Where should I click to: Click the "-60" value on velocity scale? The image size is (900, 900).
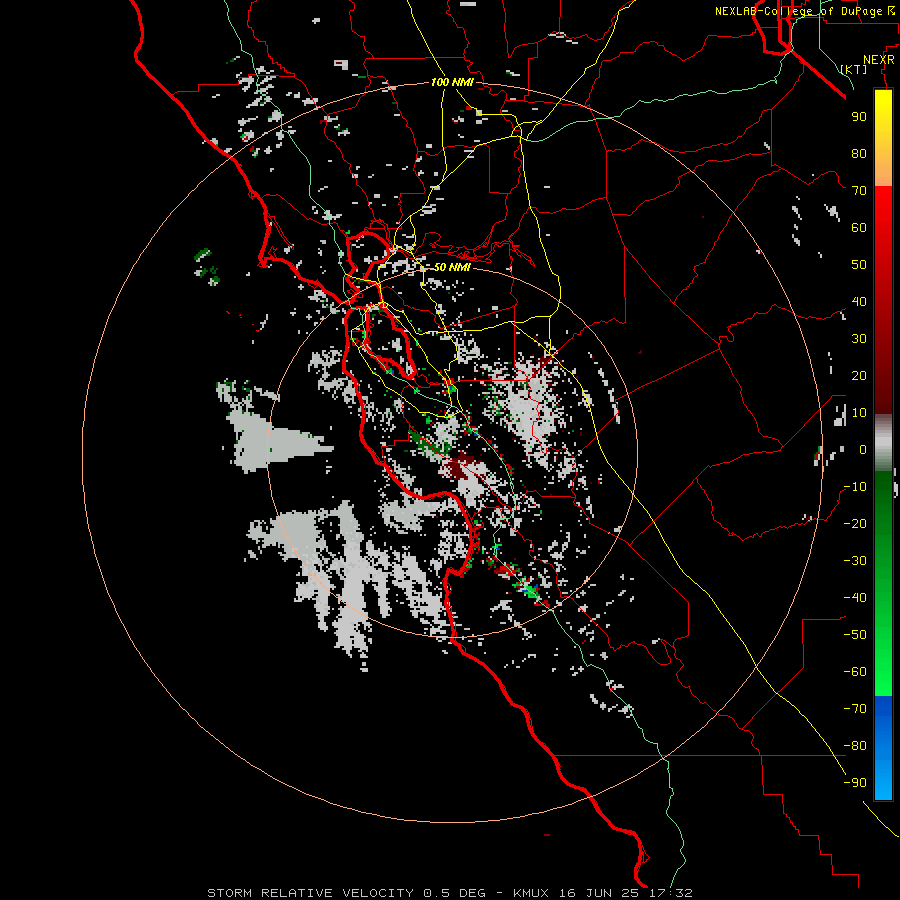(x=855, y=672)
